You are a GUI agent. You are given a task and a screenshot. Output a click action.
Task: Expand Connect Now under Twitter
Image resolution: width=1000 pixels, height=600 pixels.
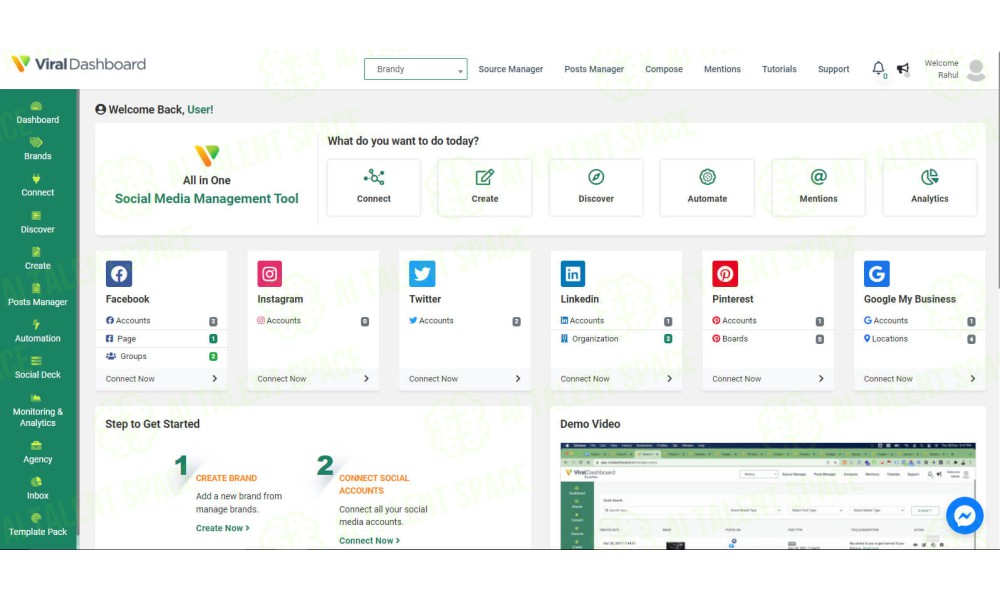click(465, 379)
